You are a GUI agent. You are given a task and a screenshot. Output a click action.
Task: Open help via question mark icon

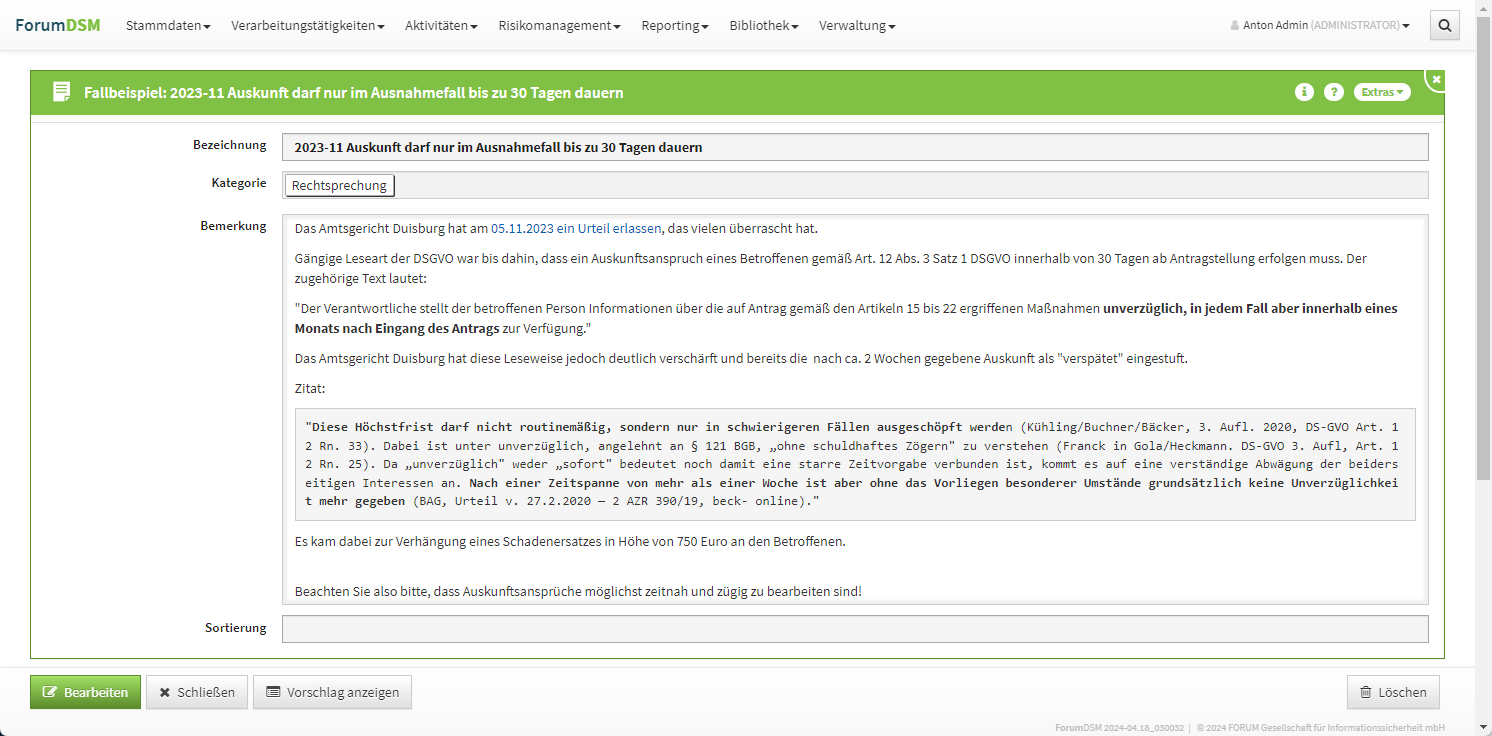click(1333, 92)
